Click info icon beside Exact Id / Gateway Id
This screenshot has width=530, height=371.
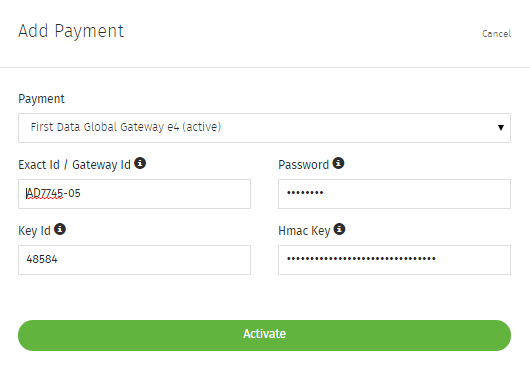[x=140, y=163]
